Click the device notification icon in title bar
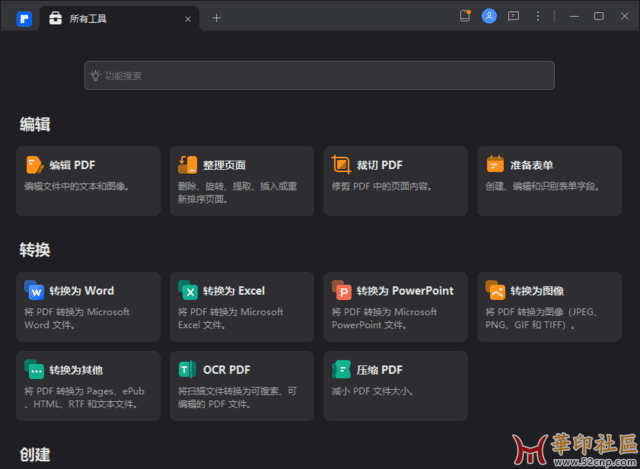Viewport: 640px width, 469px height. point(465,16)
